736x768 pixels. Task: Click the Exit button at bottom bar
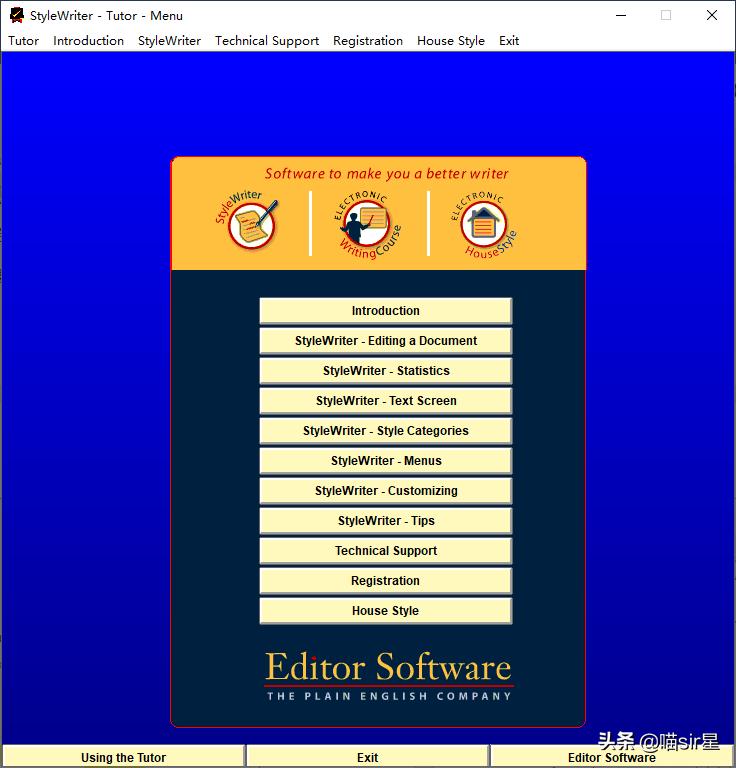367,757
